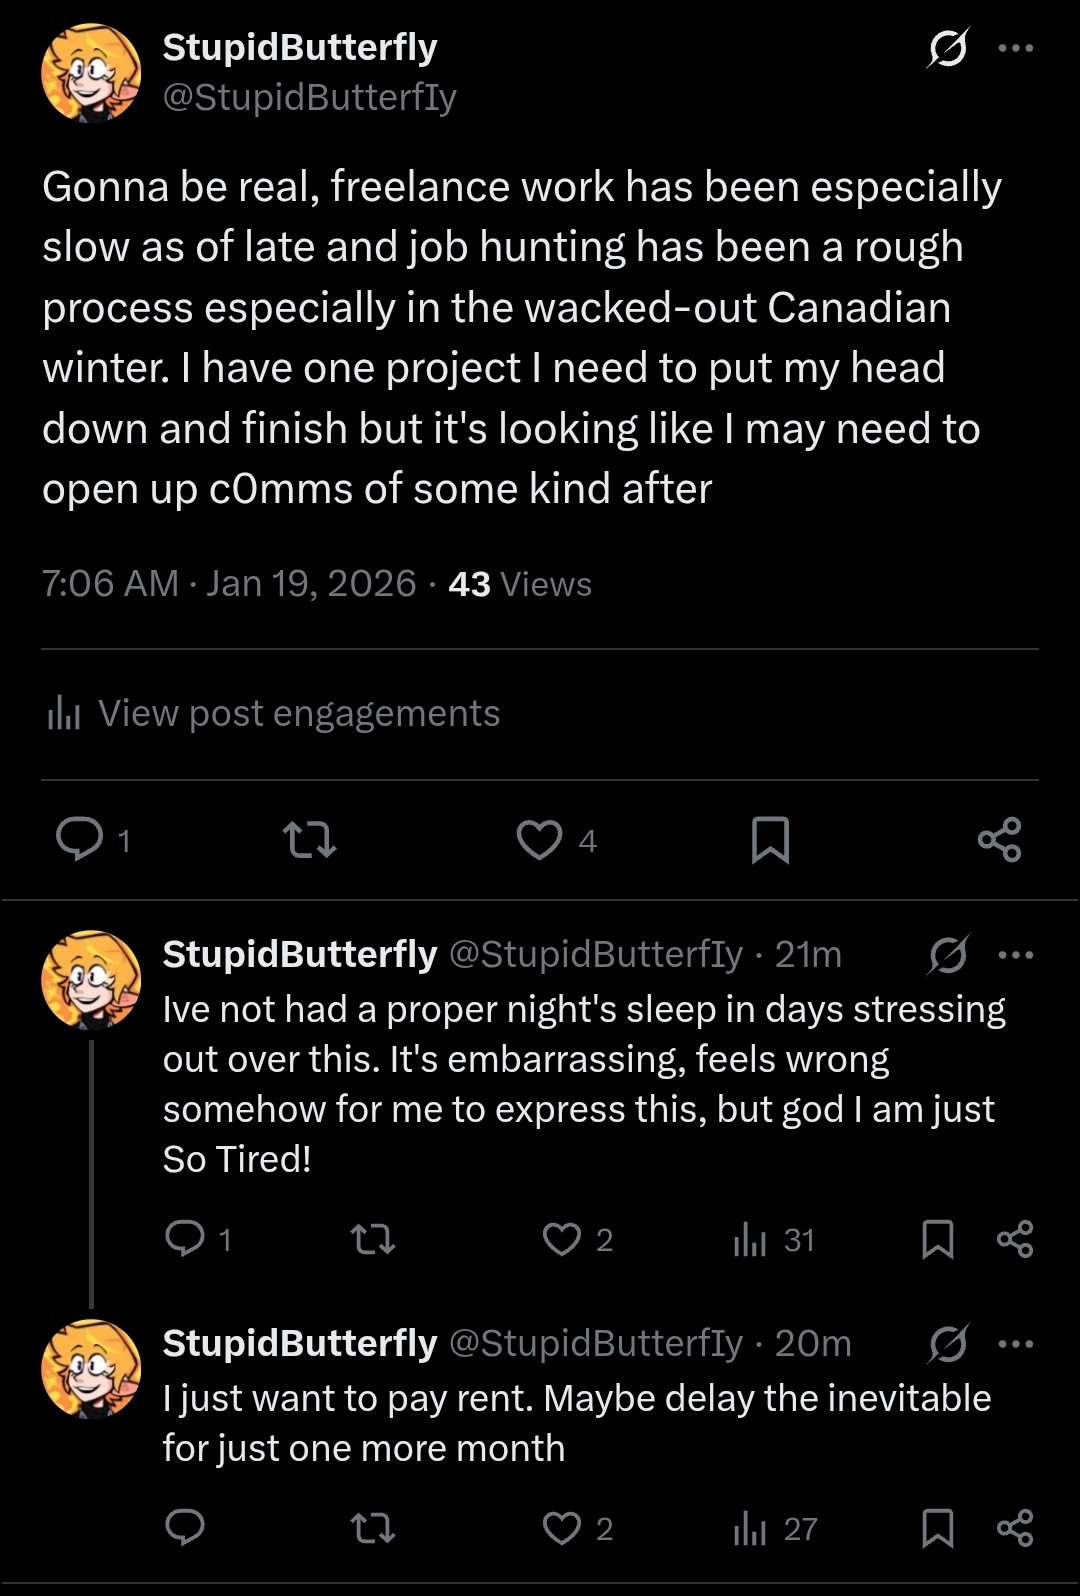
Task: Reply to the "pay rent" post
Action: (x=185, y=1528)
